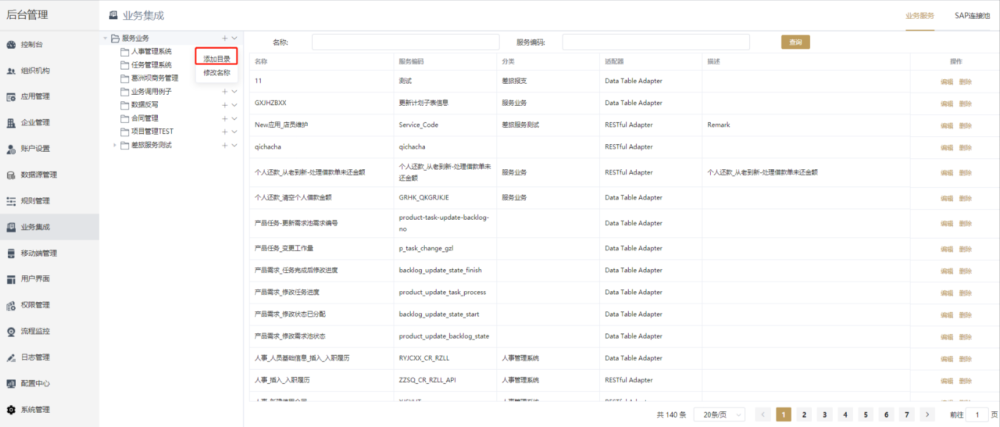Expand the 差旅服务测试 tree node
Screen dimensions: 1000x427
(114, 145)
